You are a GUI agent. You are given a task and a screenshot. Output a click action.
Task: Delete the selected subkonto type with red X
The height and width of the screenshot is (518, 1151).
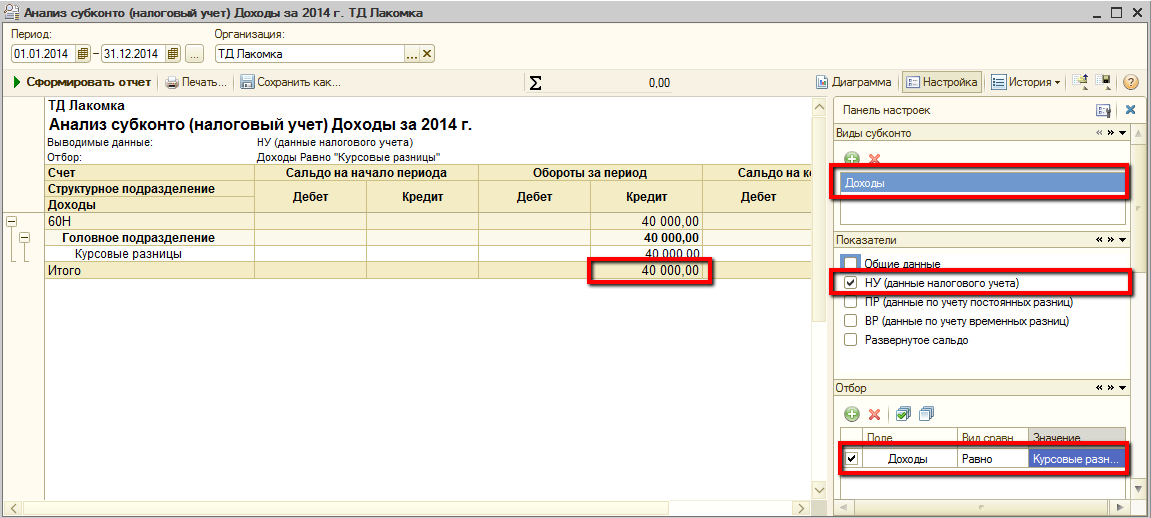[874, 159]
